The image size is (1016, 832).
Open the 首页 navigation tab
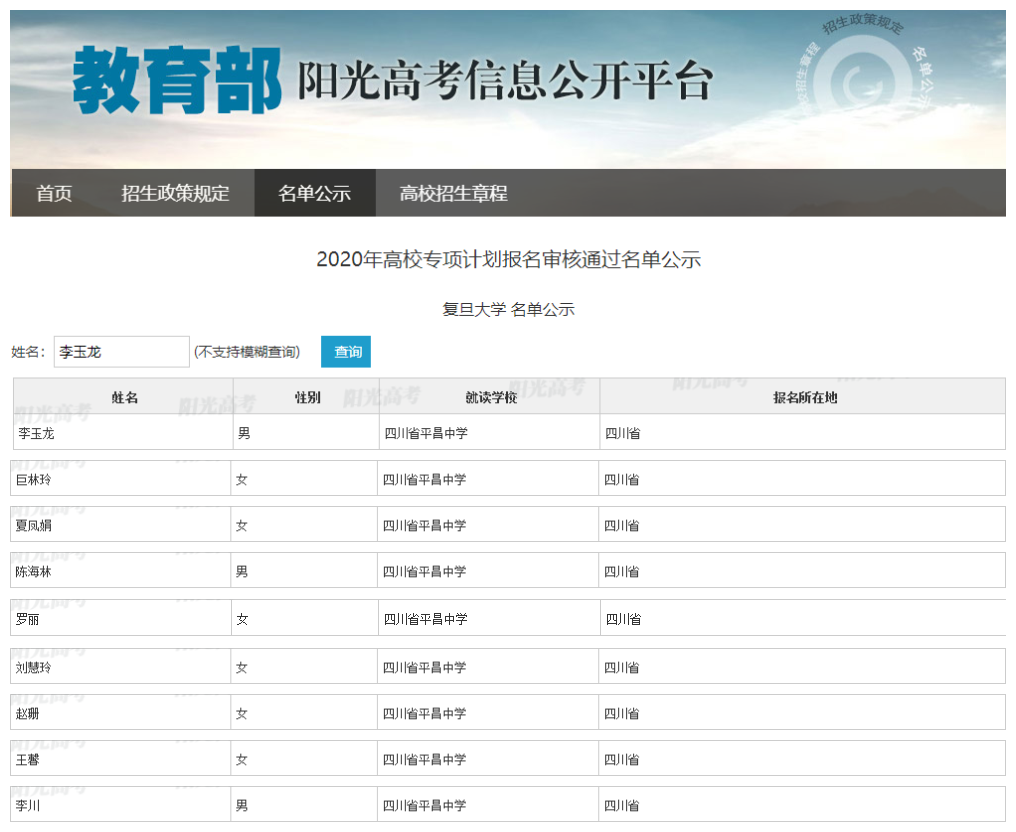pyautogui.click(x=54, y=193)
